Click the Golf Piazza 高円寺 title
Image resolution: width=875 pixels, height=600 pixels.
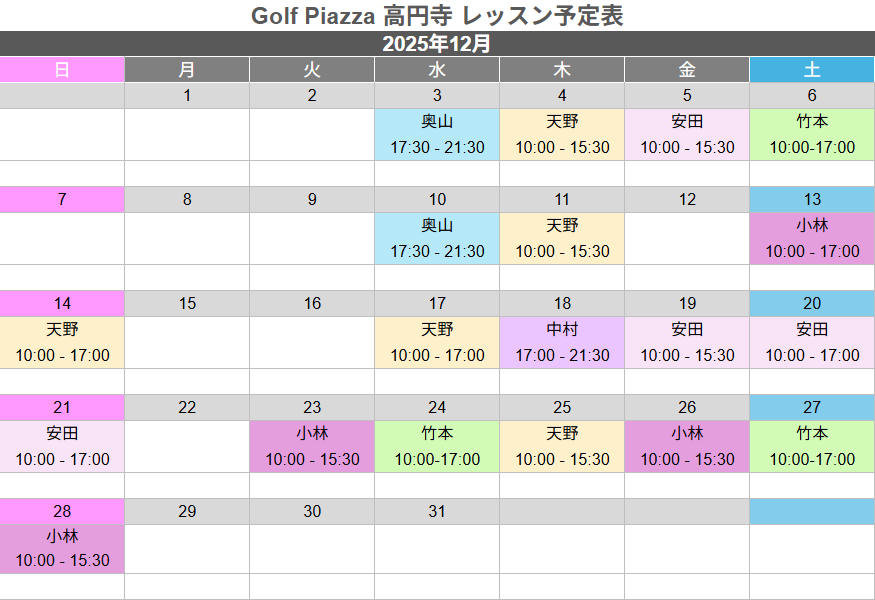(x=437, y=16)
